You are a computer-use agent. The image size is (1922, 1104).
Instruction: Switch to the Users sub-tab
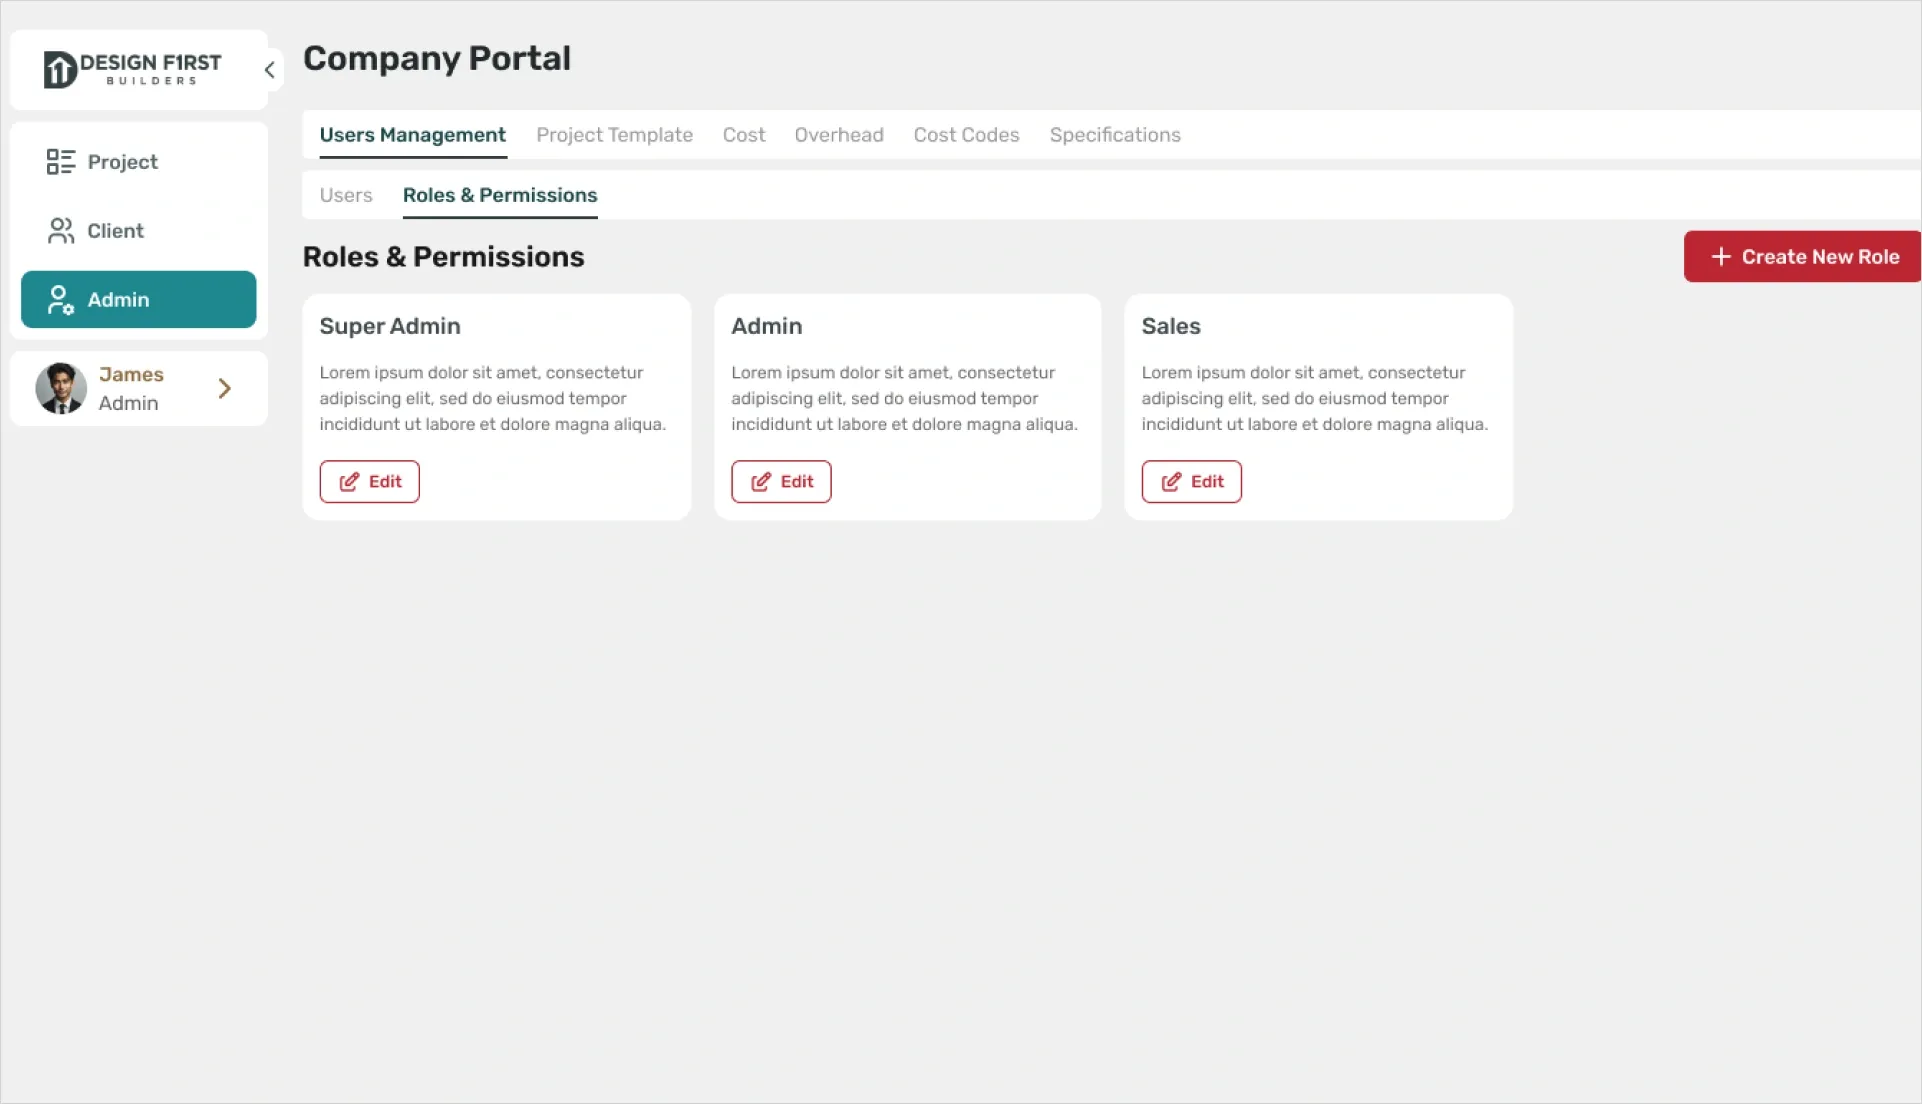[x=345, y=195]
